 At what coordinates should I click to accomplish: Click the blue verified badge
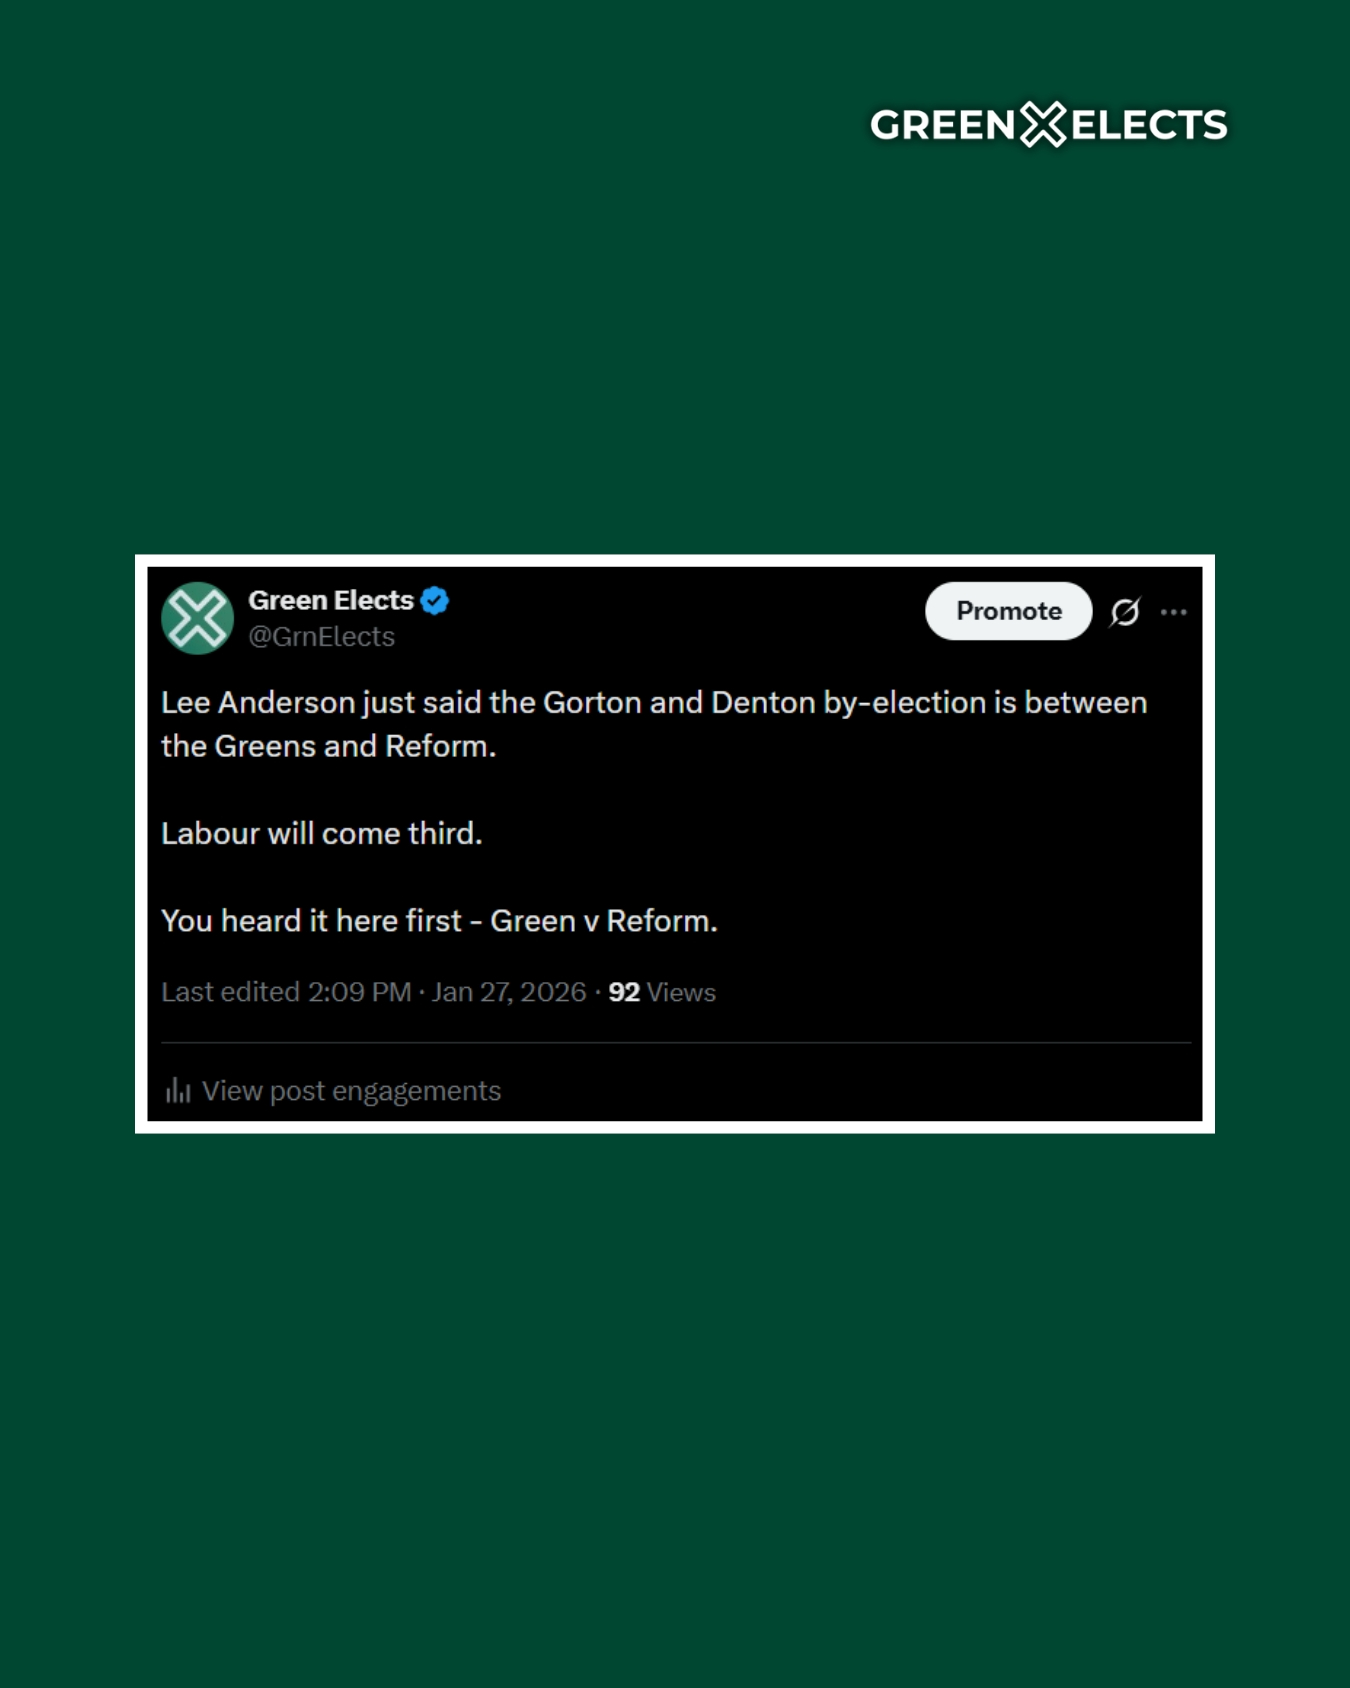coord(435,601)
